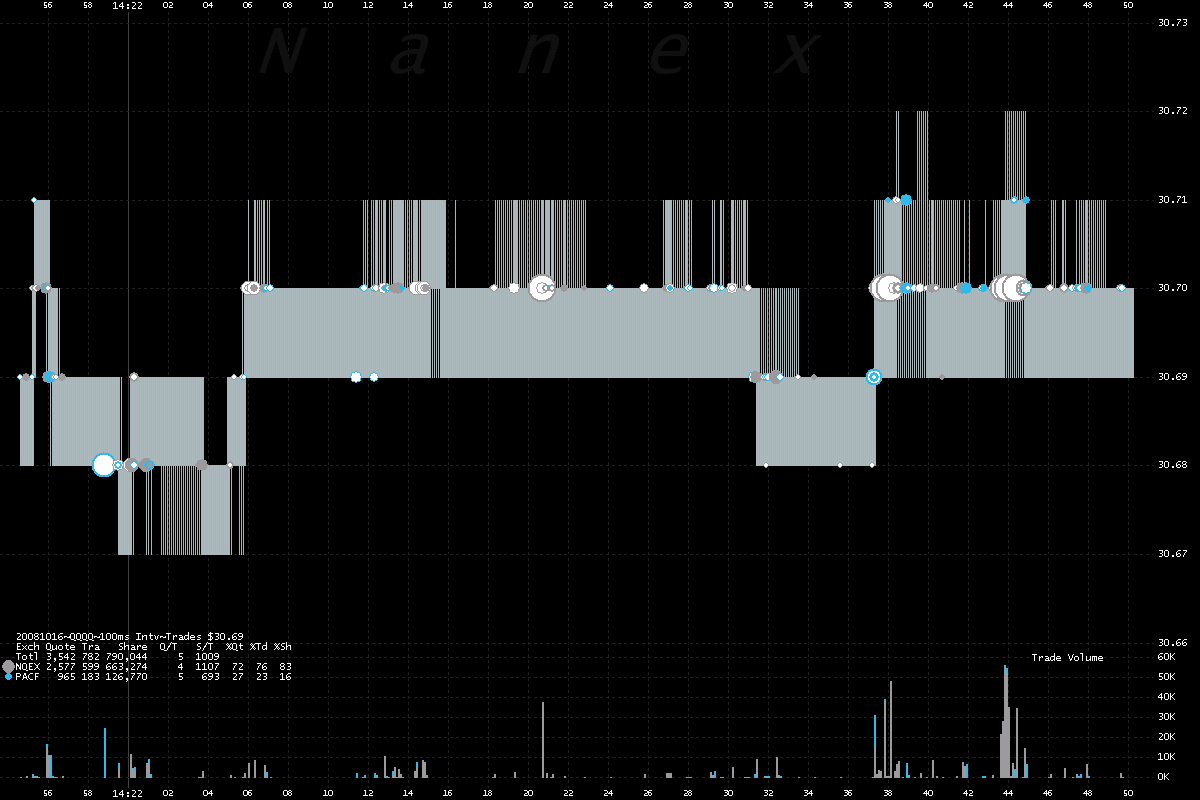1200x800 pixels.
Task: Select the 10K volume axis label
Action: coord(1165,757)
